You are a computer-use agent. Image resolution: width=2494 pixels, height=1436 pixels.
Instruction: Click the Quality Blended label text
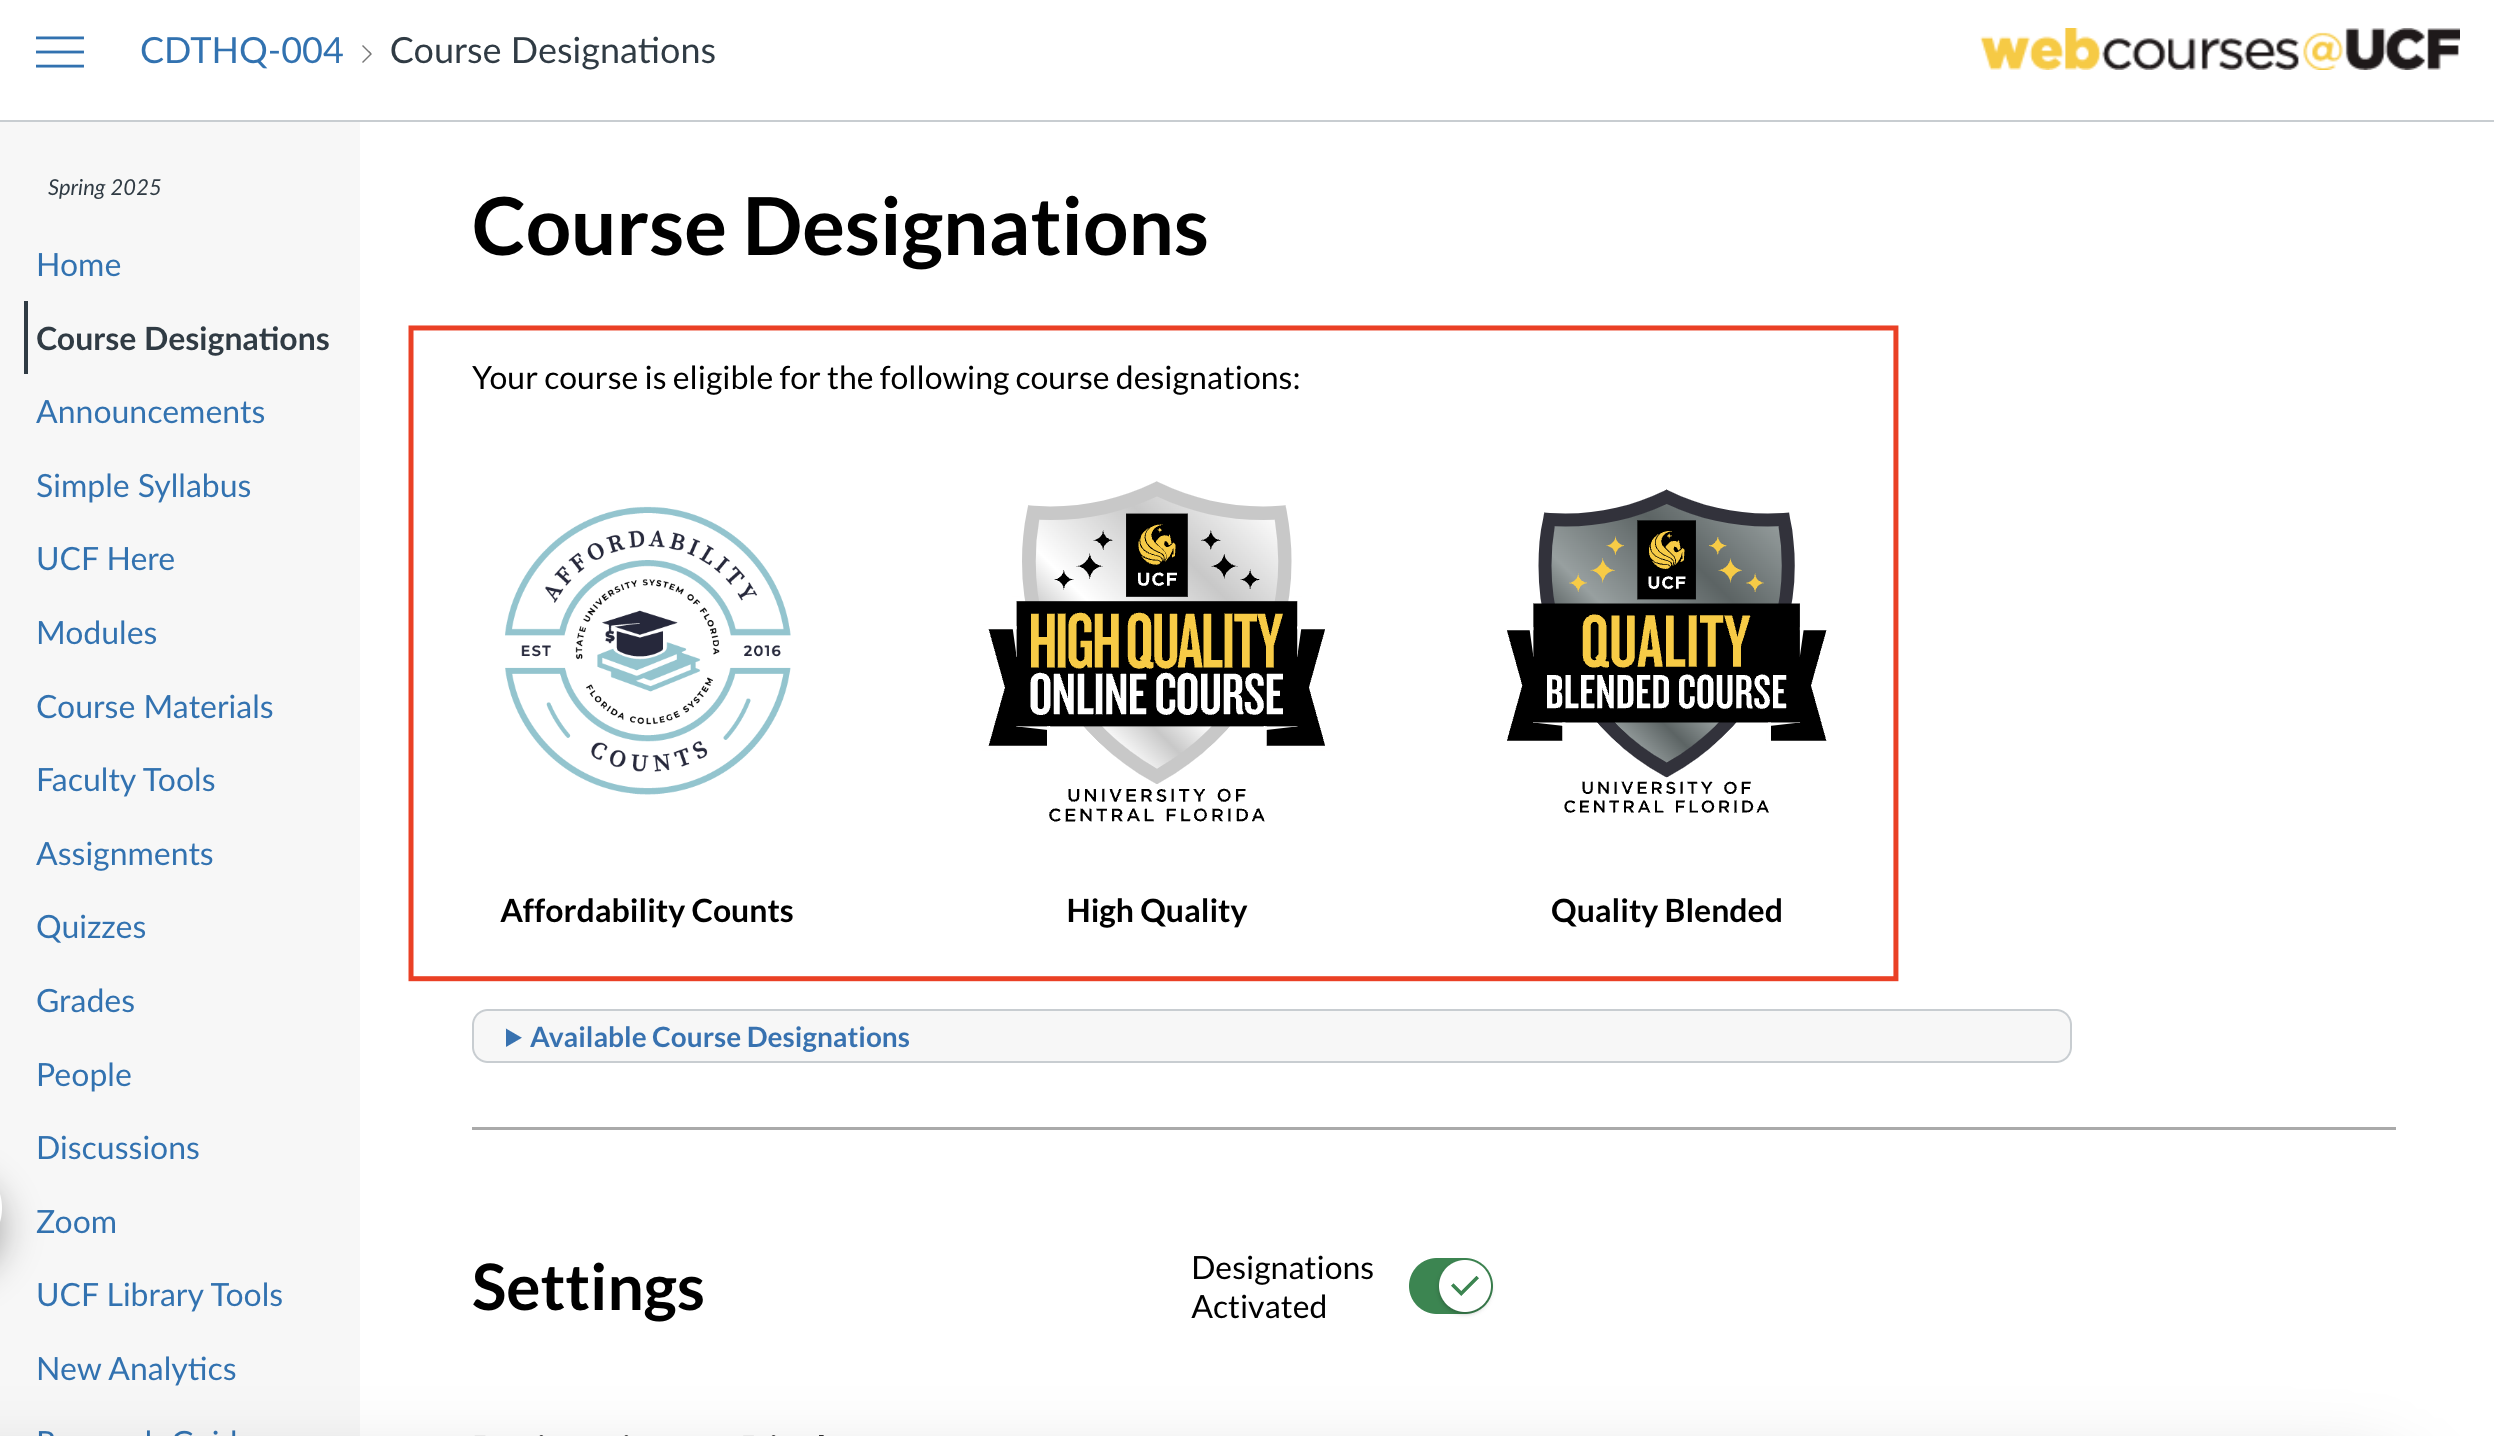coord(1666,911)
